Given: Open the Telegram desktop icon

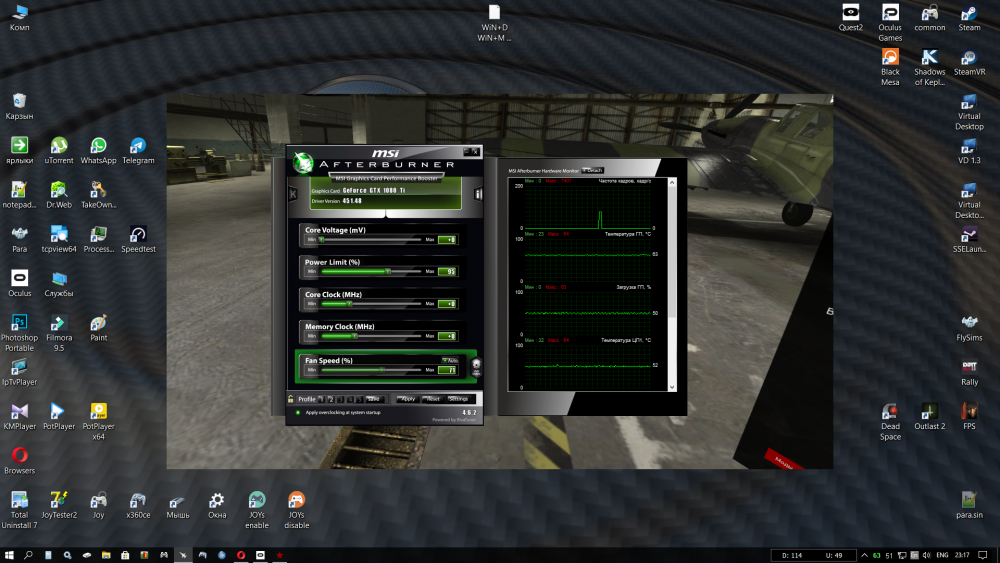Looking at the screenshot, I should (x=138, y=151).
